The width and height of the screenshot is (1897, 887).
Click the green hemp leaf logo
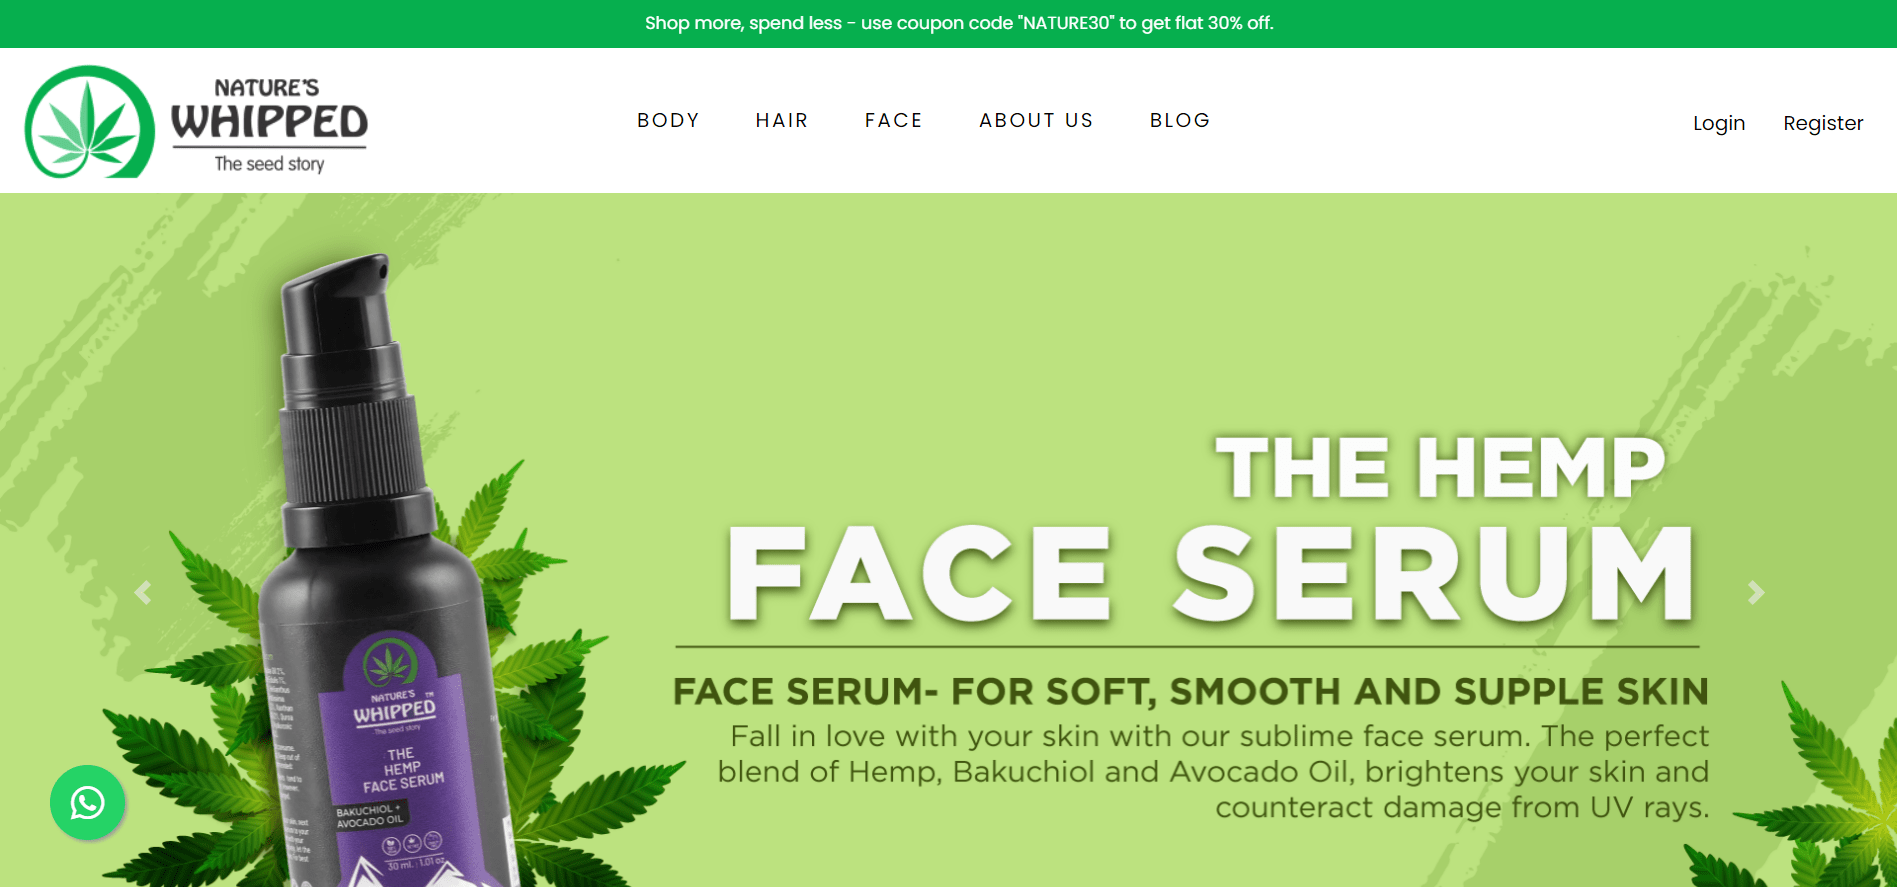coord(90,122)
